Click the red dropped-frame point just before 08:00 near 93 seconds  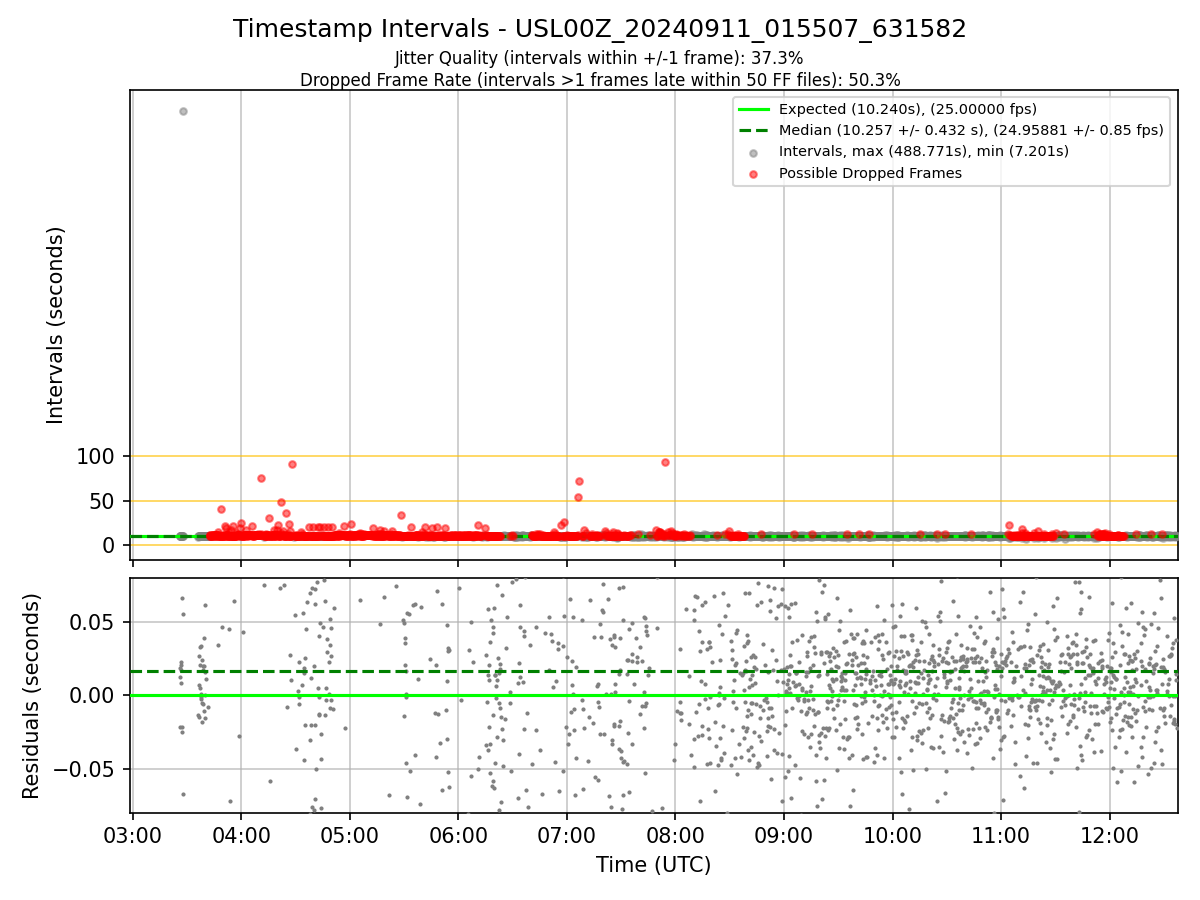coord(665,462)
